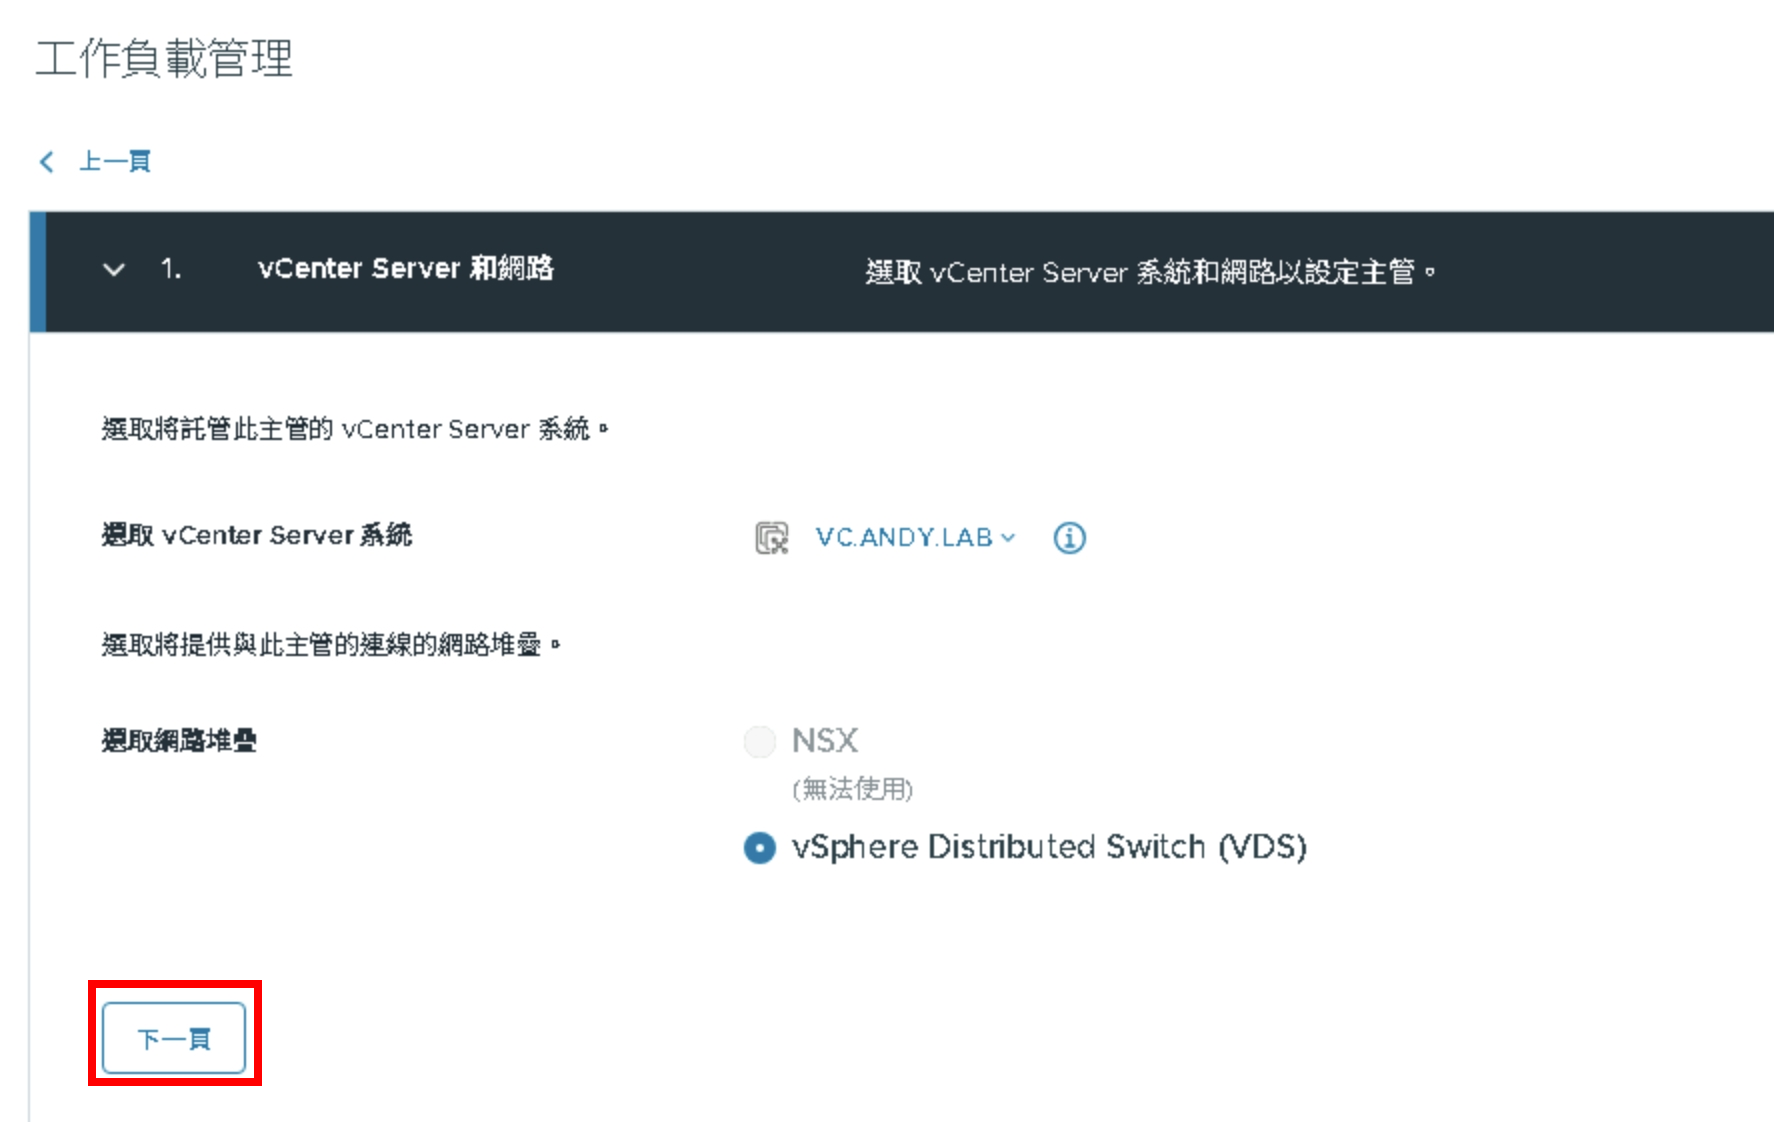Viewport: 1774px width, 1122px height.
Task: Click the vSphere Distributed Switch (VDS) label
Action: (x=1049, y=847)
